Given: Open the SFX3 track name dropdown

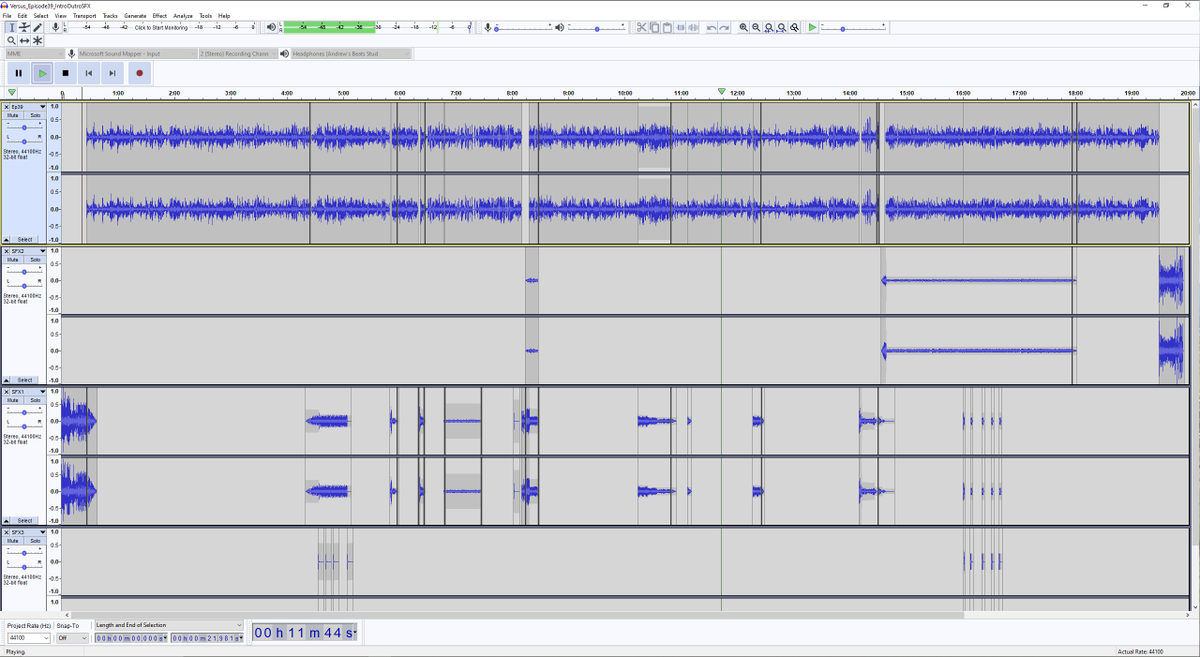Looking at the screenshot, I should pos(29,532).
